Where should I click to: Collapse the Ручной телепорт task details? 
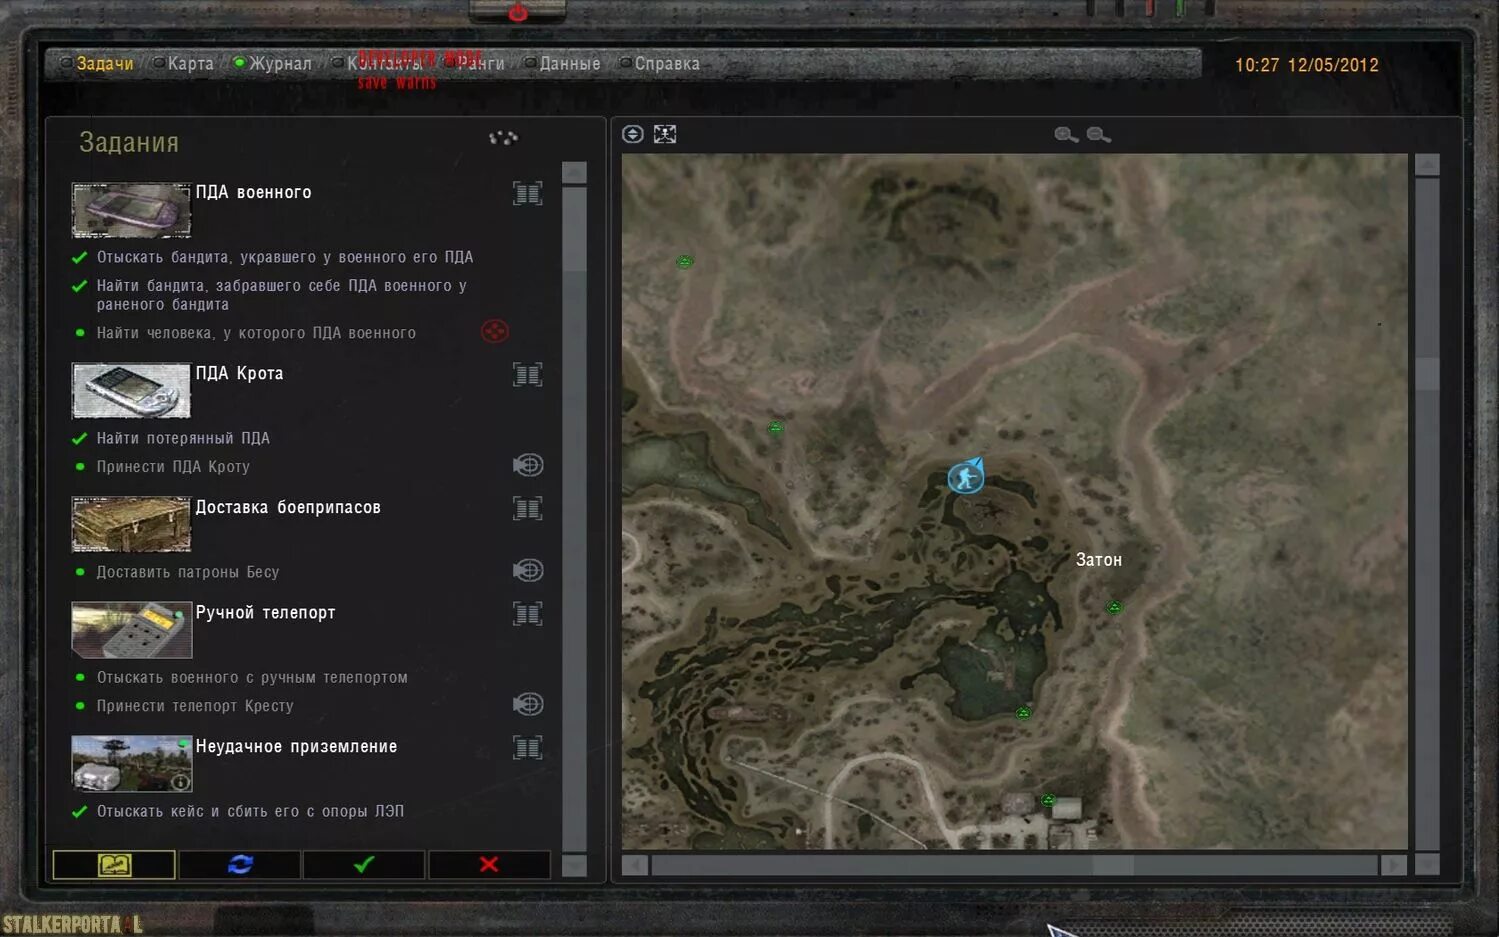pos(528,613)
